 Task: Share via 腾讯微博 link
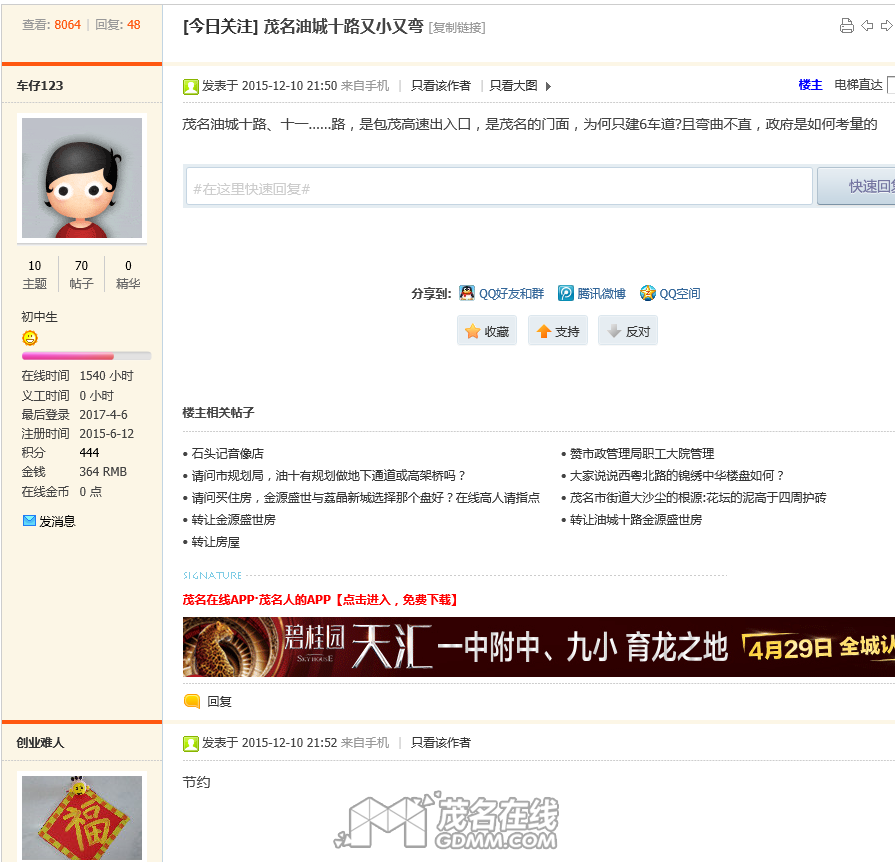click(601, 293)
